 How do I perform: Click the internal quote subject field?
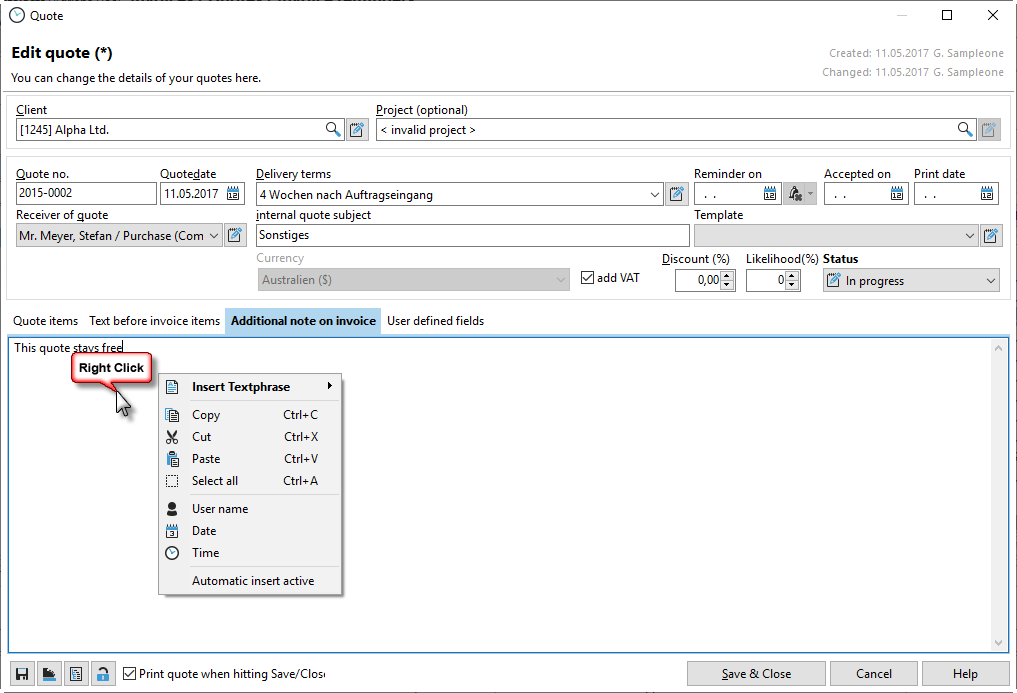point(472,236)
